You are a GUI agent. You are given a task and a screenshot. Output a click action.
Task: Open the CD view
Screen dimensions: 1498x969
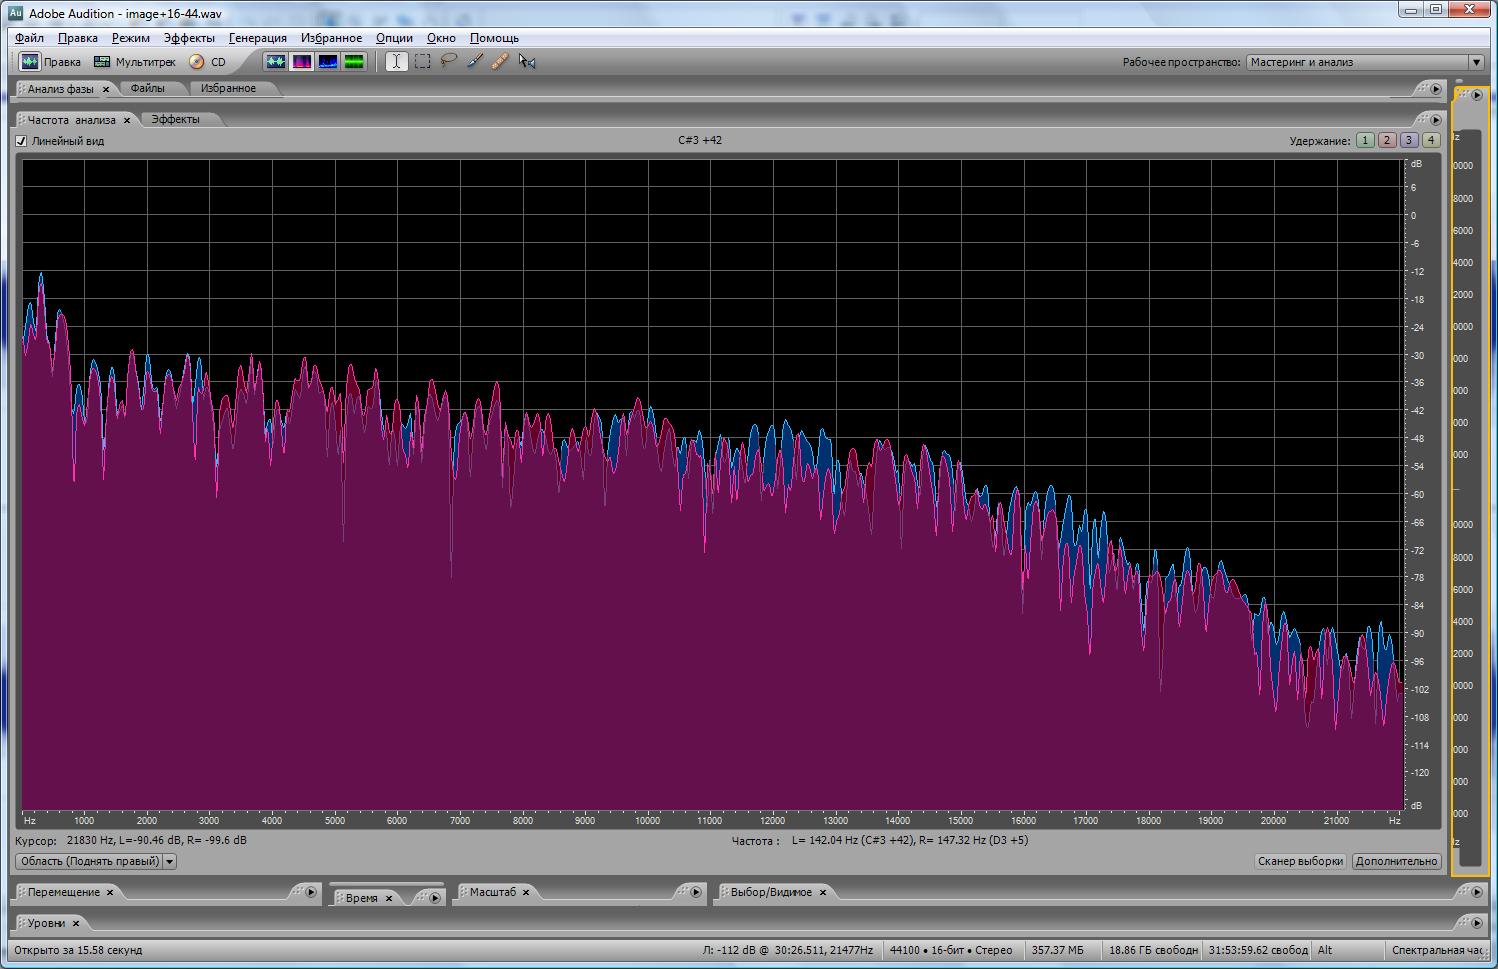coord(208,62)
